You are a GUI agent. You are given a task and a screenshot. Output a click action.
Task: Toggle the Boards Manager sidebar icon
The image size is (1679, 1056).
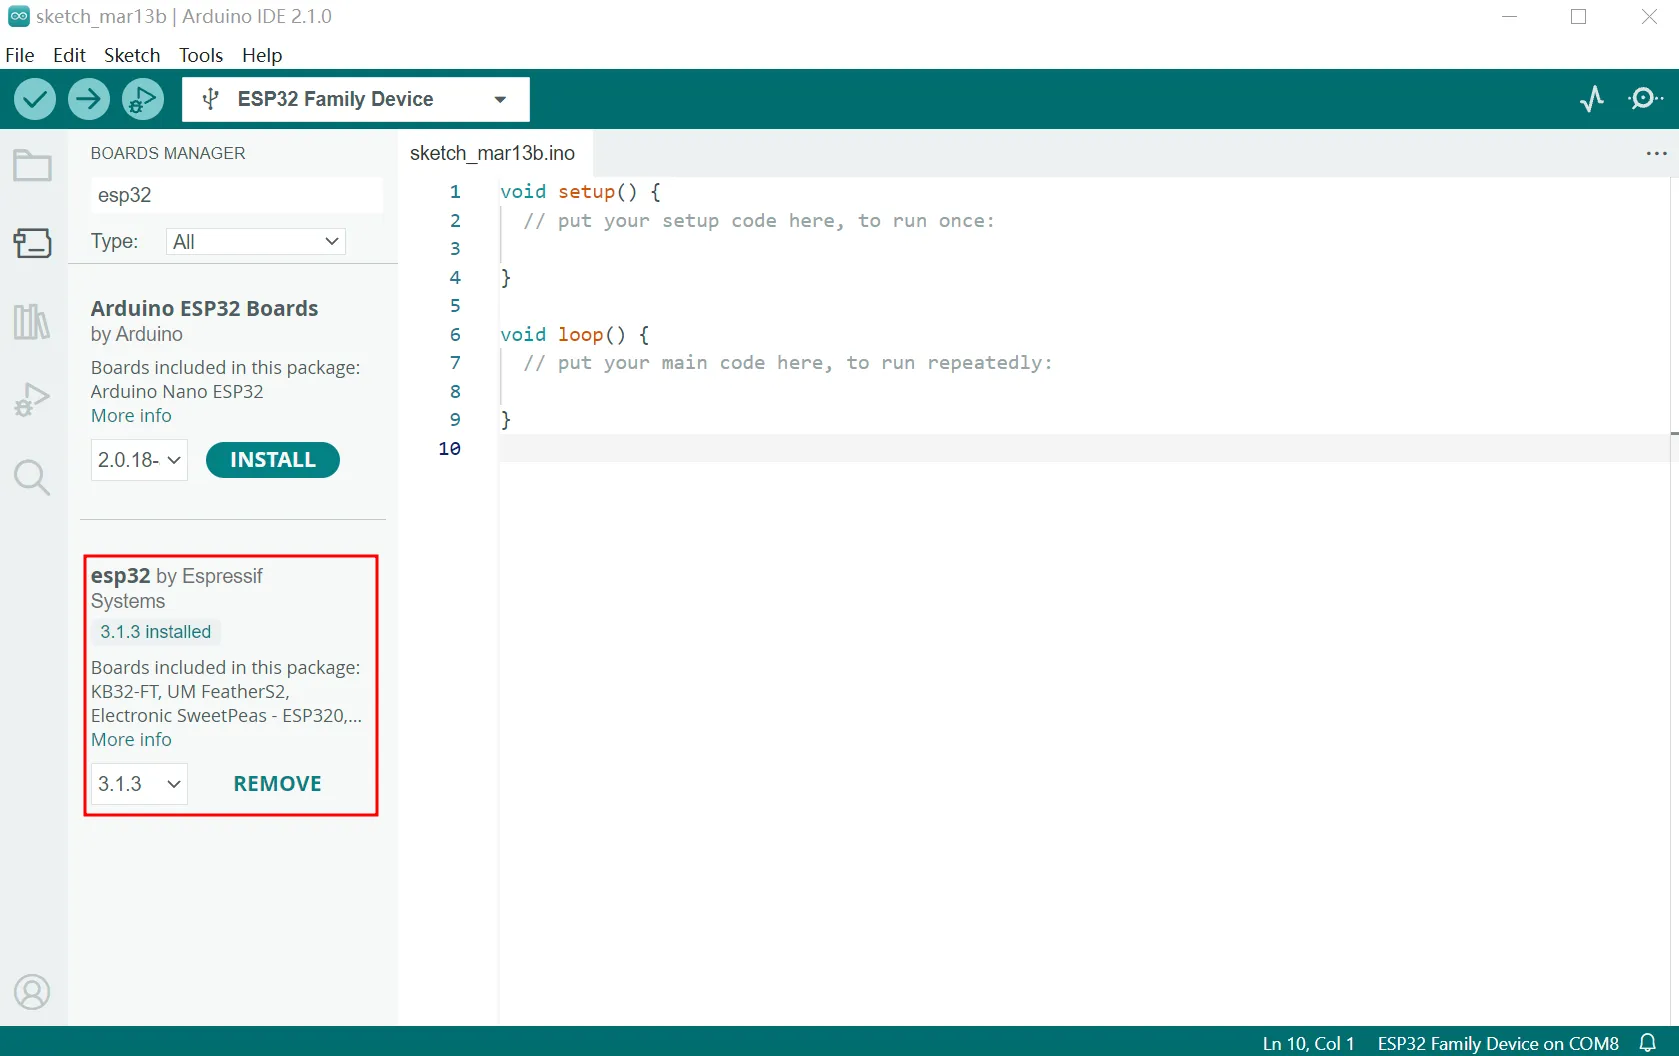pos(32,243)
